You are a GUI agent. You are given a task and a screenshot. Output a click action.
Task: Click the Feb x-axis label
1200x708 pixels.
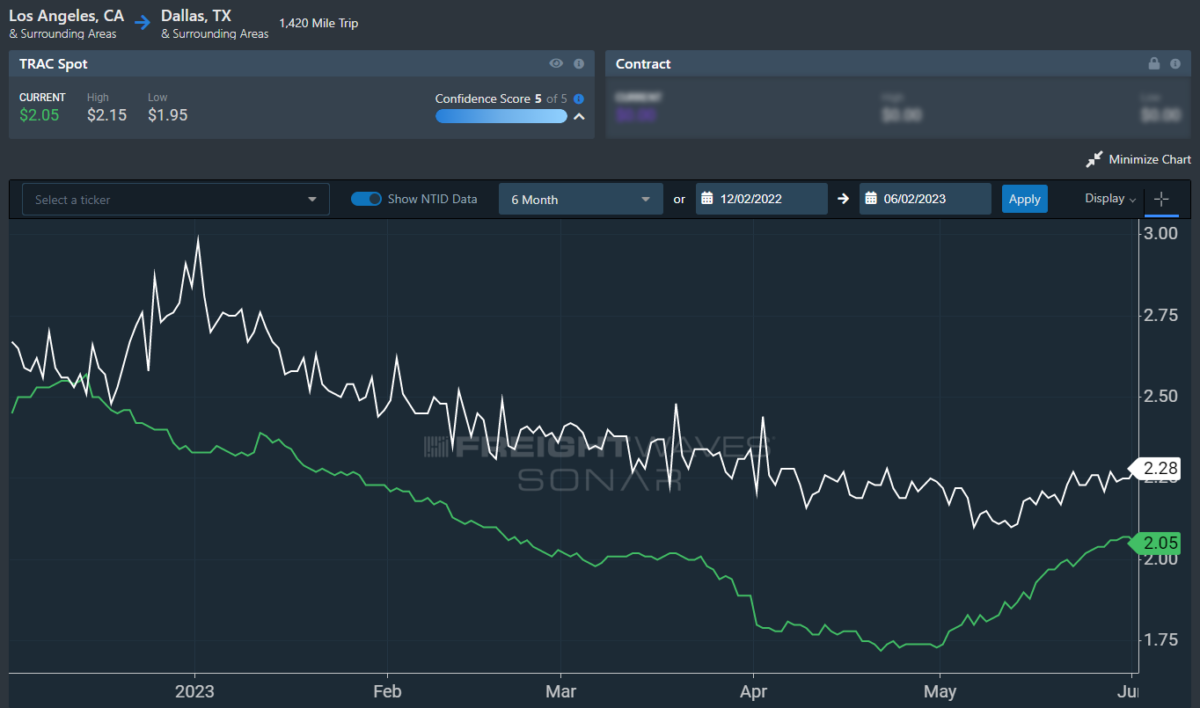pos(385,691)
